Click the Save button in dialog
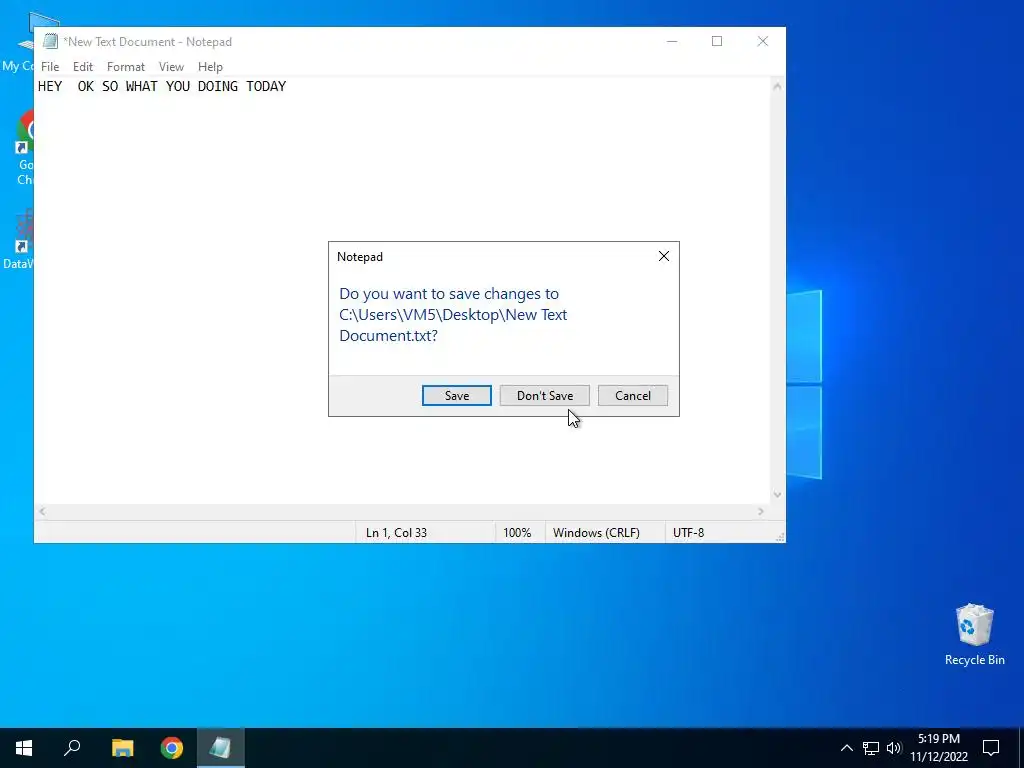Viewport: 1024px width, 768px height. (456, 395)
